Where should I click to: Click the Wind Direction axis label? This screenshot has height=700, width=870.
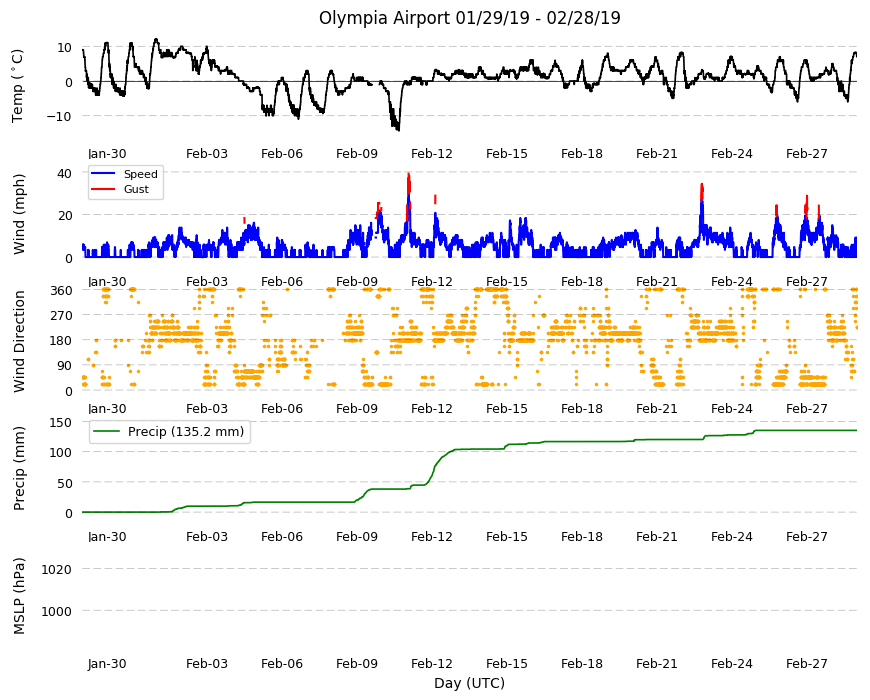click(19, 341)
